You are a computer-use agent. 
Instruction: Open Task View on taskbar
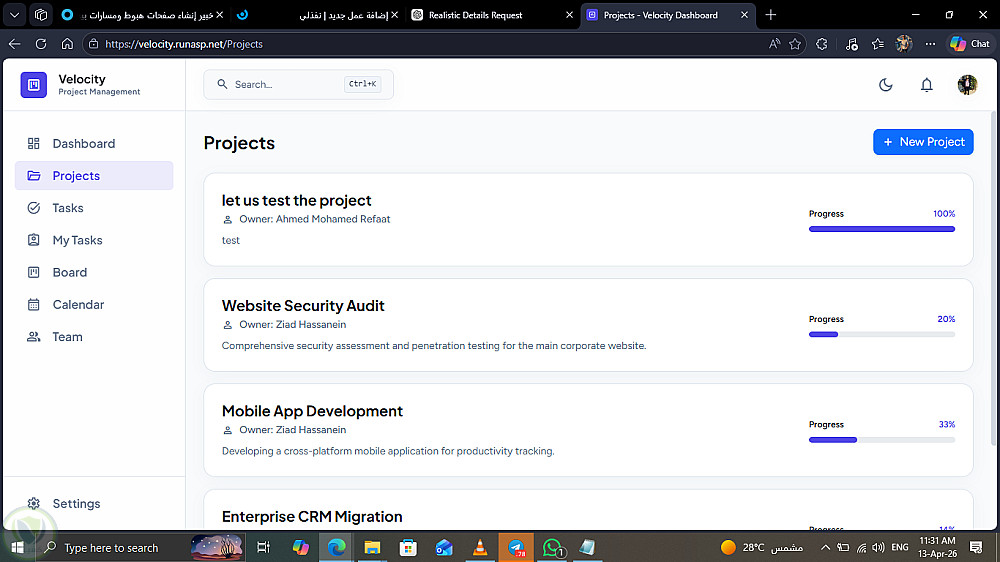click(263, 547)
